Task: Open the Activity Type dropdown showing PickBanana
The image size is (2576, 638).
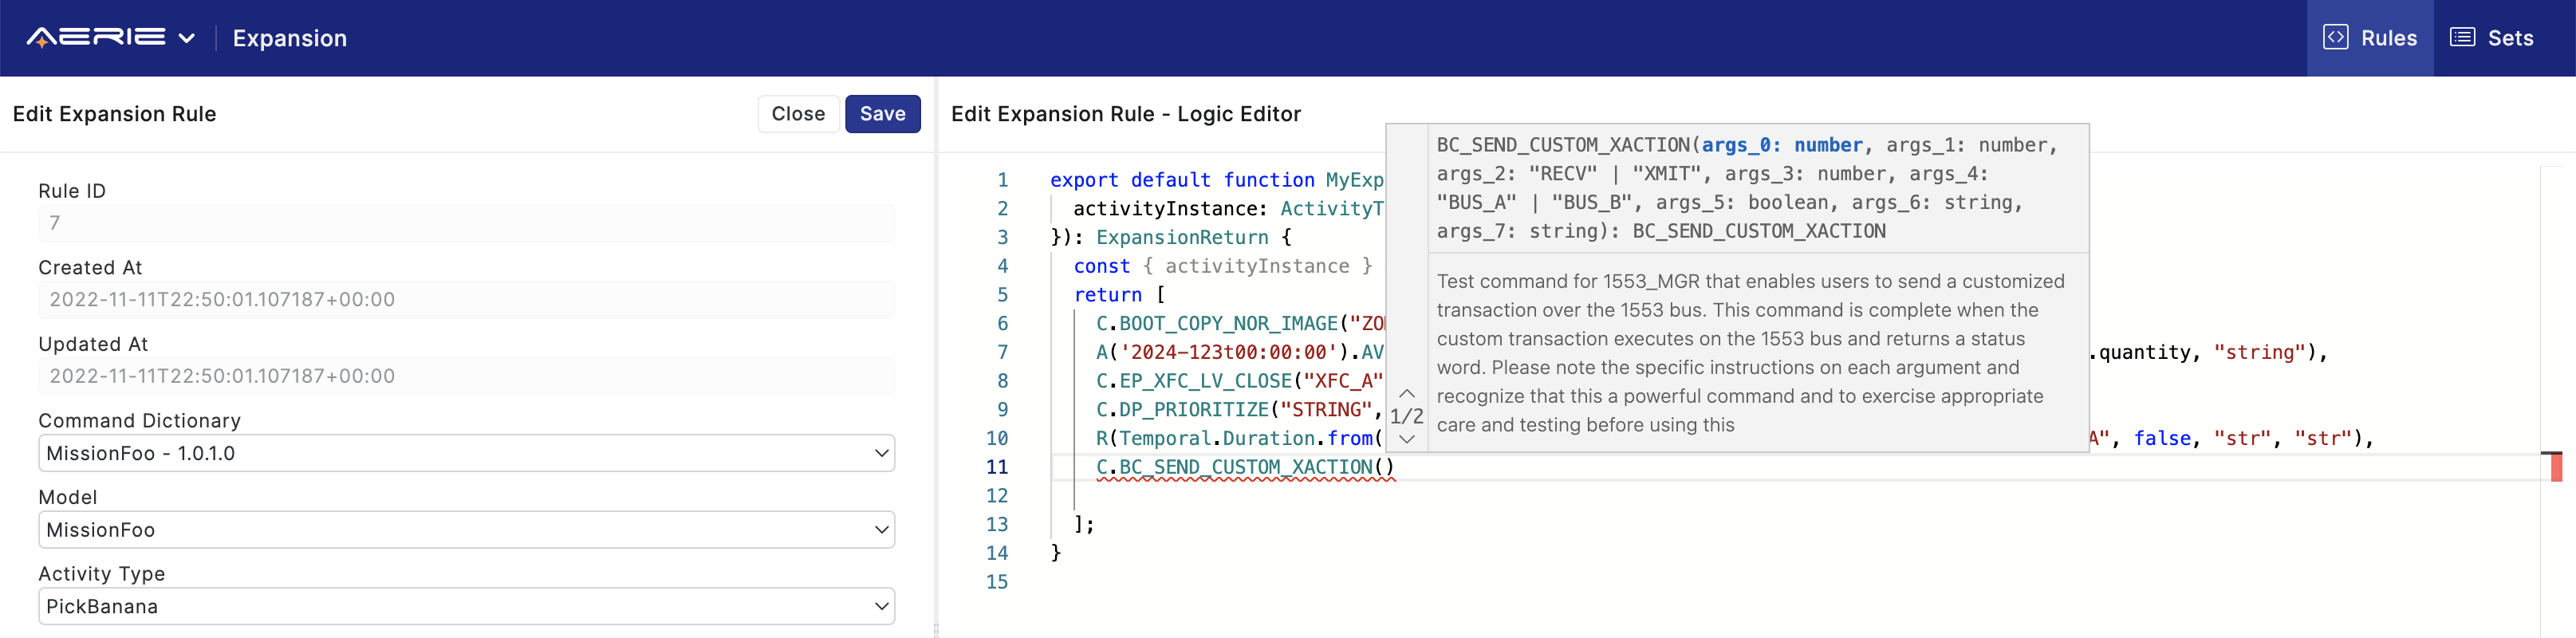Action: click(466, 606)
